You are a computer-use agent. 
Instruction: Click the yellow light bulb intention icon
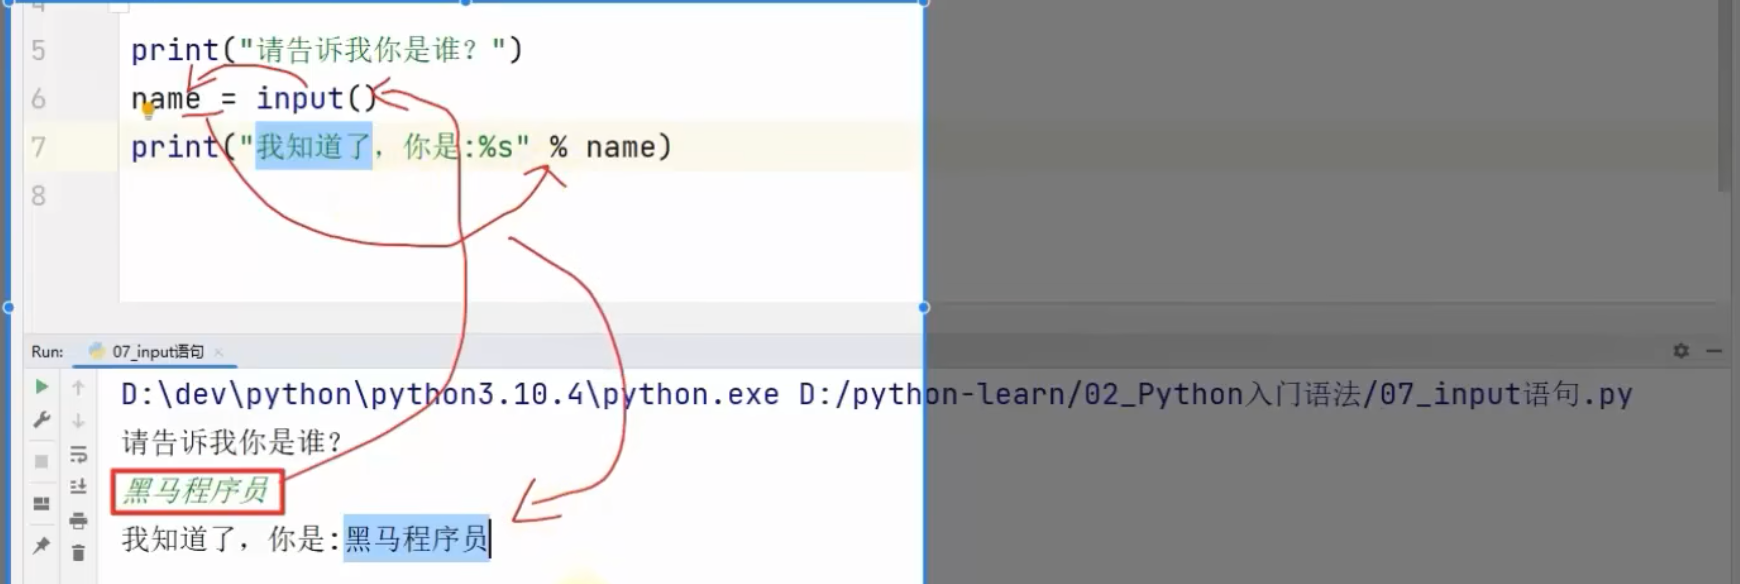(x=148, y=111)
